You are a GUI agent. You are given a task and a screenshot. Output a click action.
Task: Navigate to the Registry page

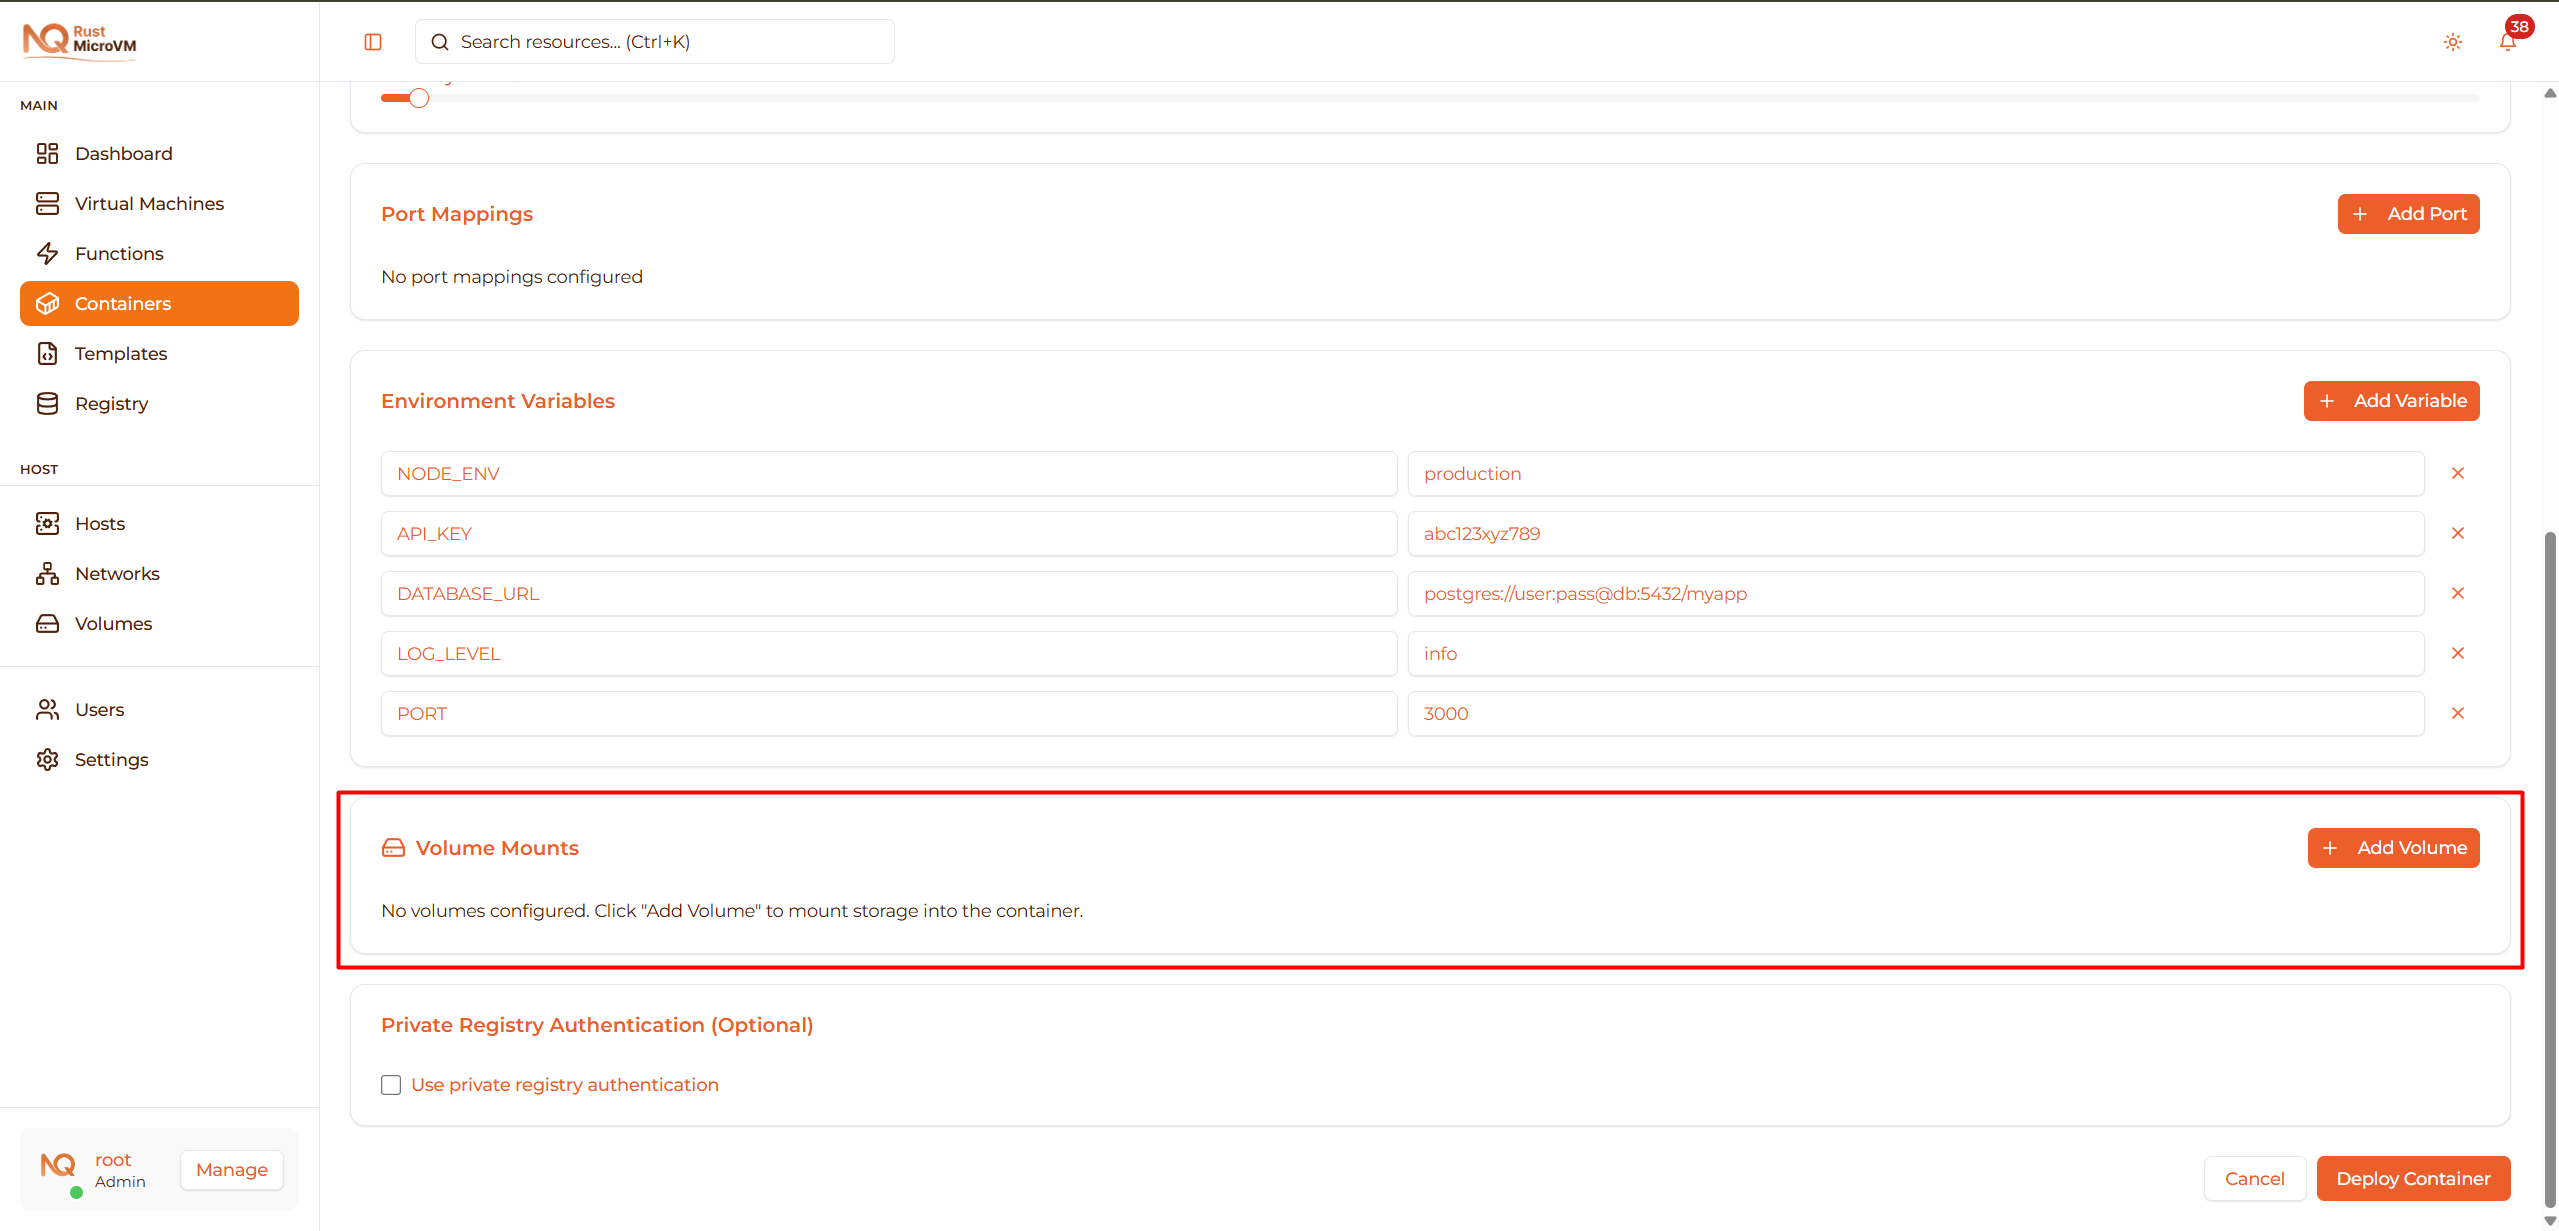pyautogui.click(x=111, y=403)
